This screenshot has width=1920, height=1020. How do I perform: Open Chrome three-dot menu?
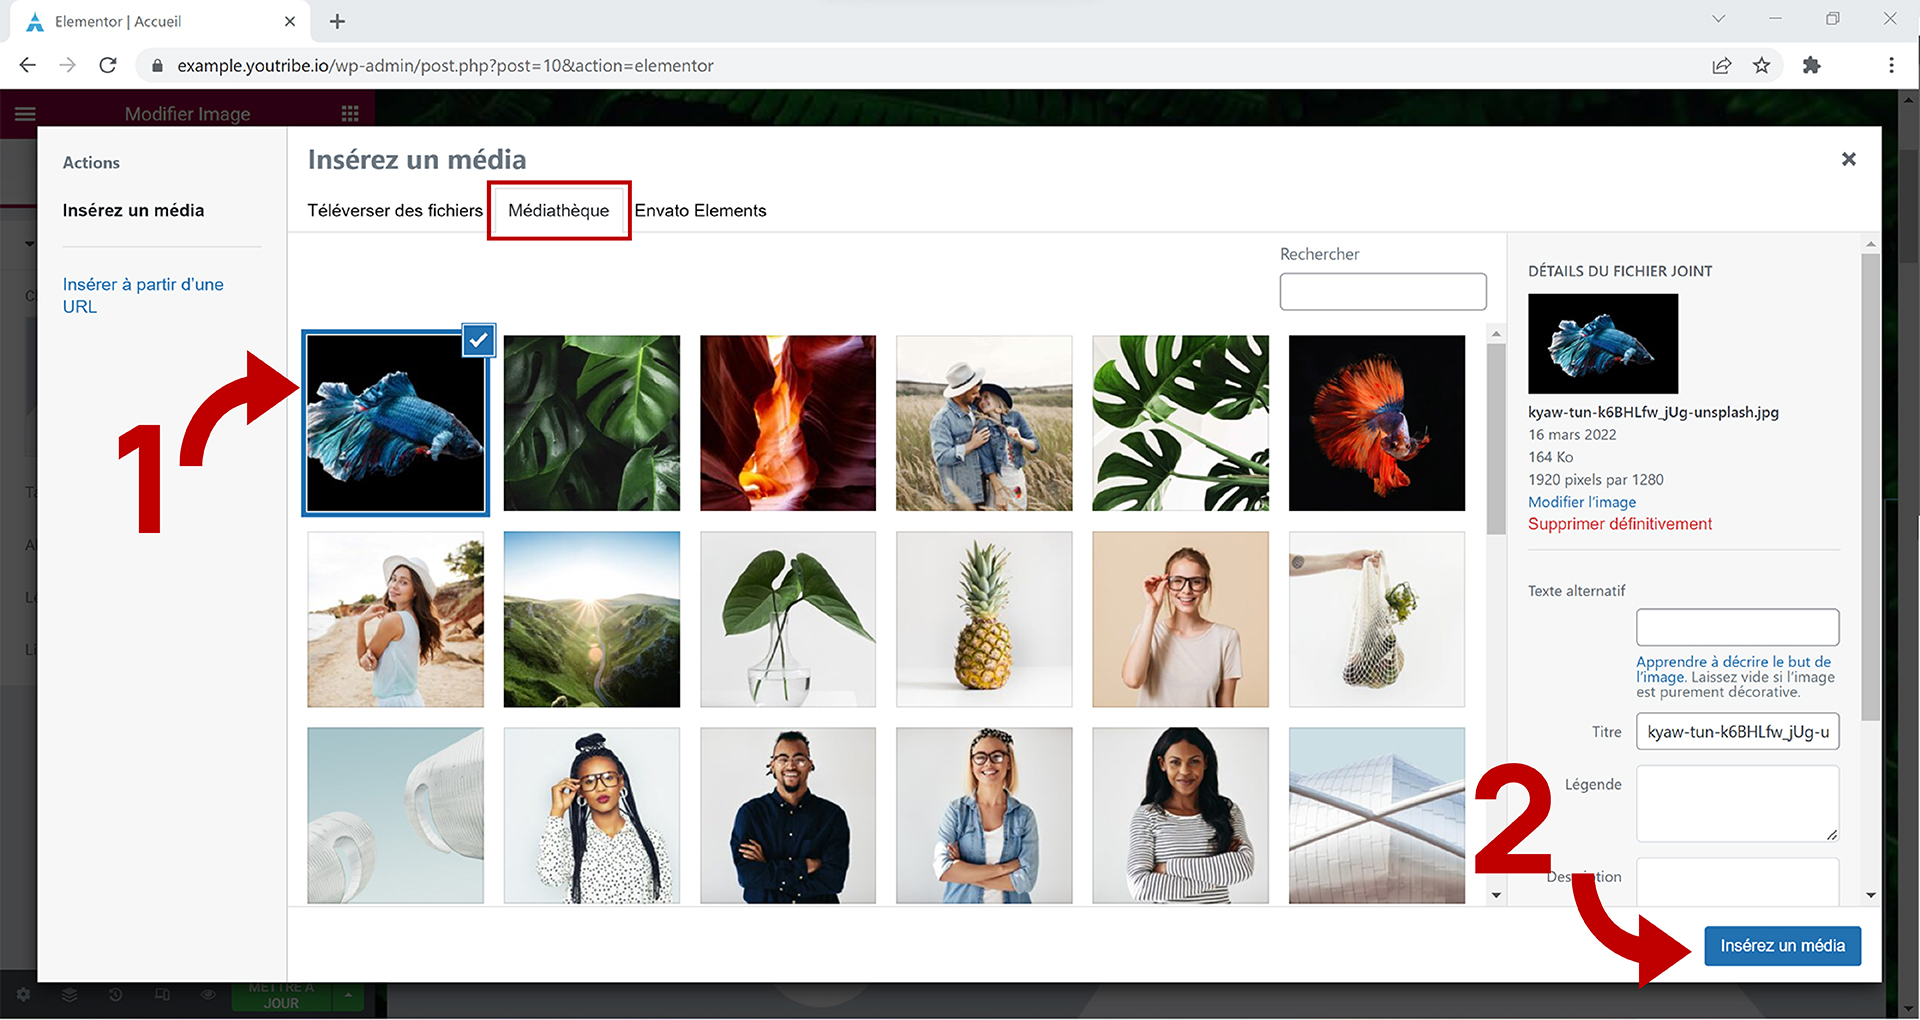(x=1890, y=66)
